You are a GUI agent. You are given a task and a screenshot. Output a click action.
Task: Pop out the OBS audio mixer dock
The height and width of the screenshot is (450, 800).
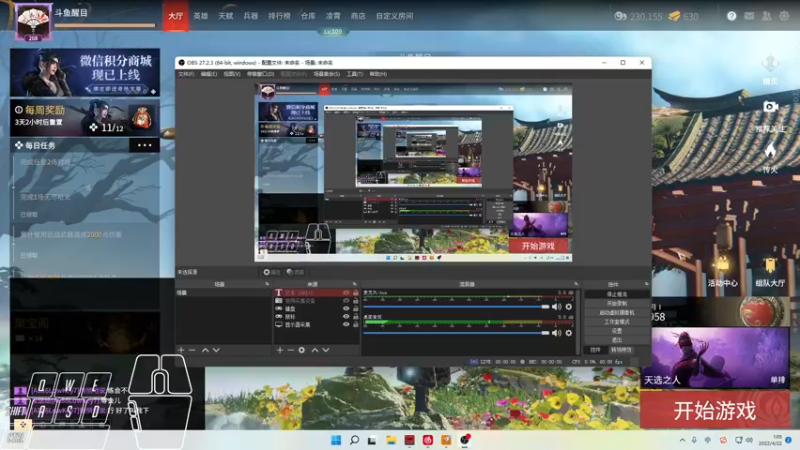(576, 284)
